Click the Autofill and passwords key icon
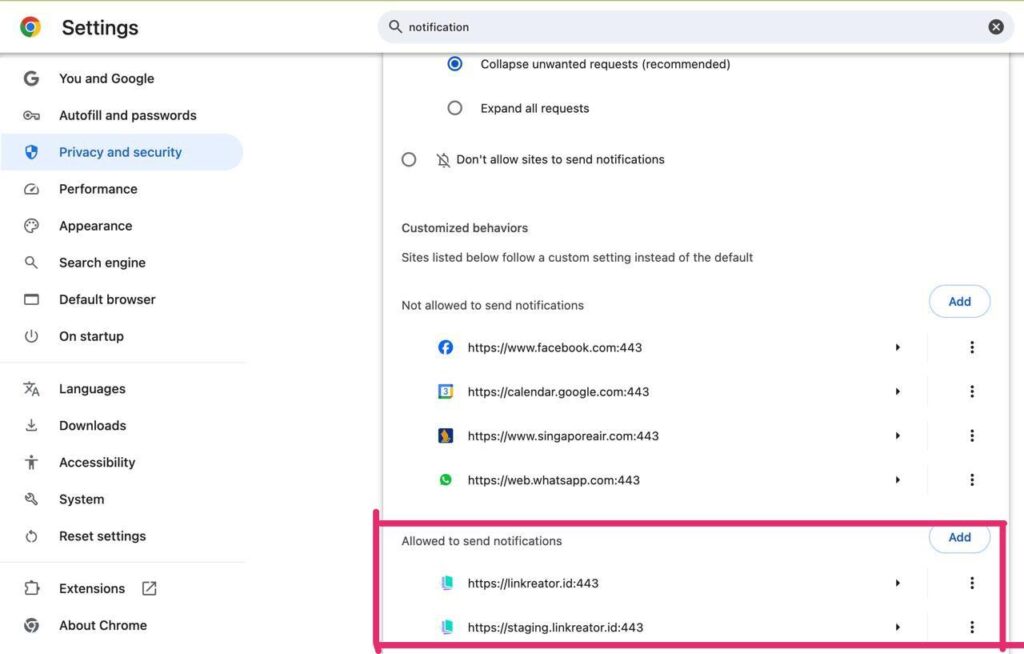 tap(31, 116)
